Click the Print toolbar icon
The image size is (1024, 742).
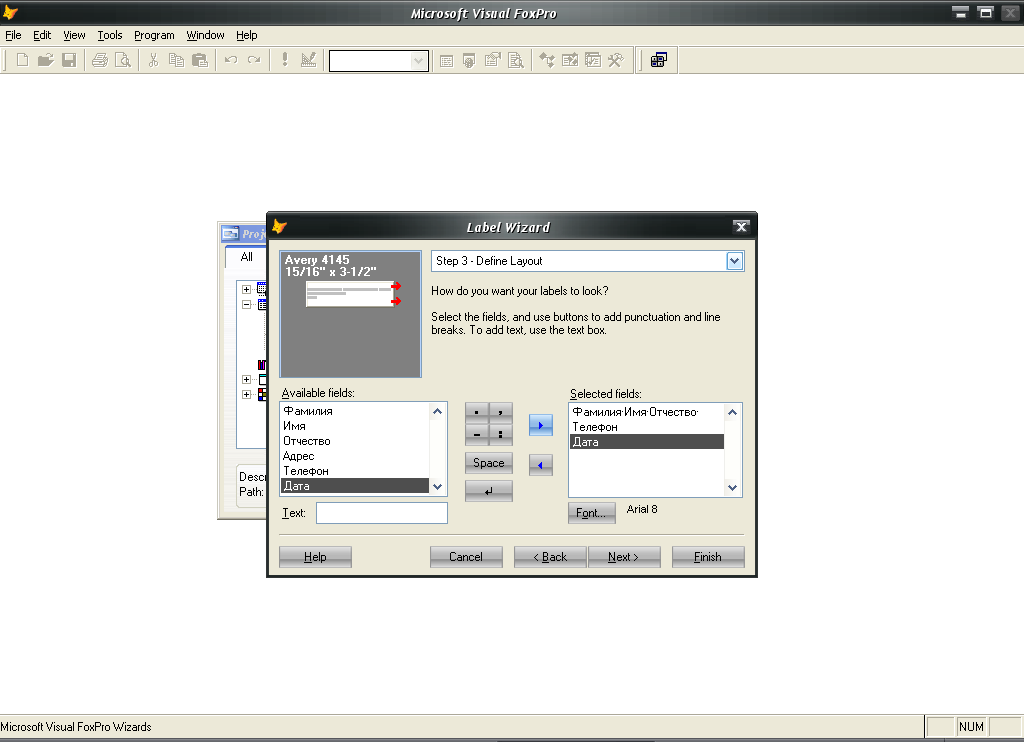pyautogui.click(x=99, y=61)
